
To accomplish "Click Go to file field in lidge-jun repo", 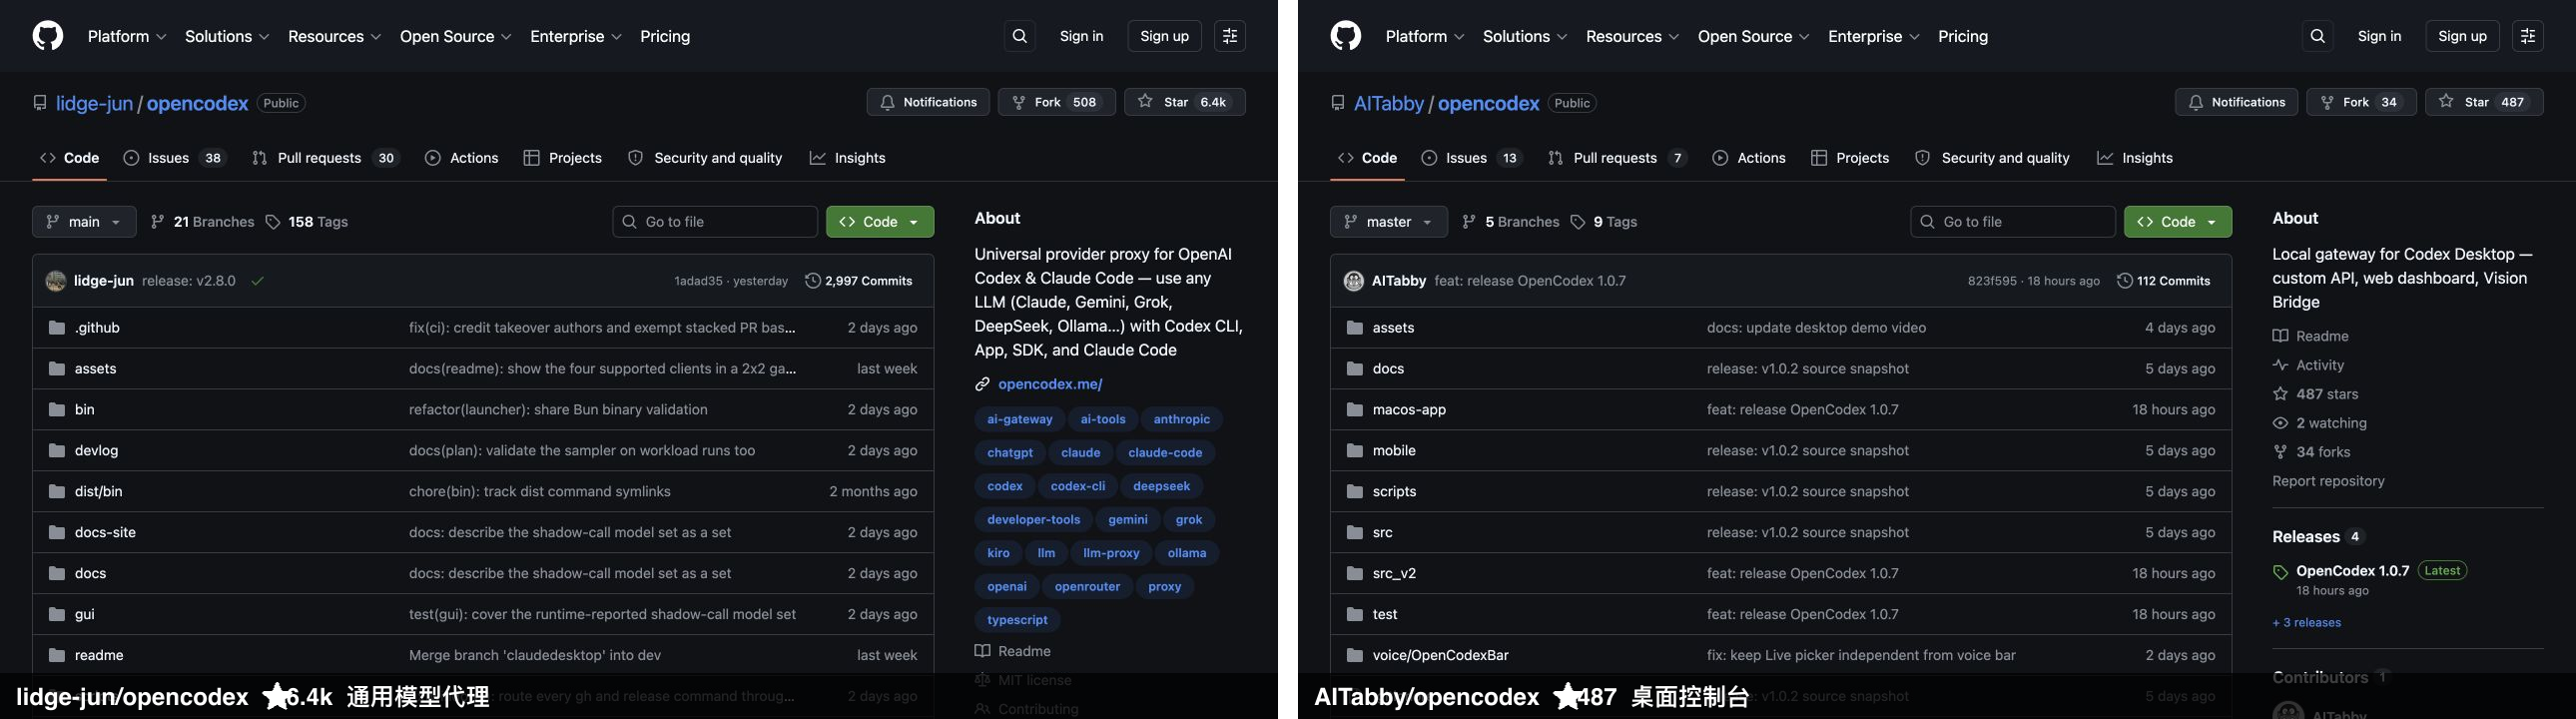I will click(x=714, y=222).
